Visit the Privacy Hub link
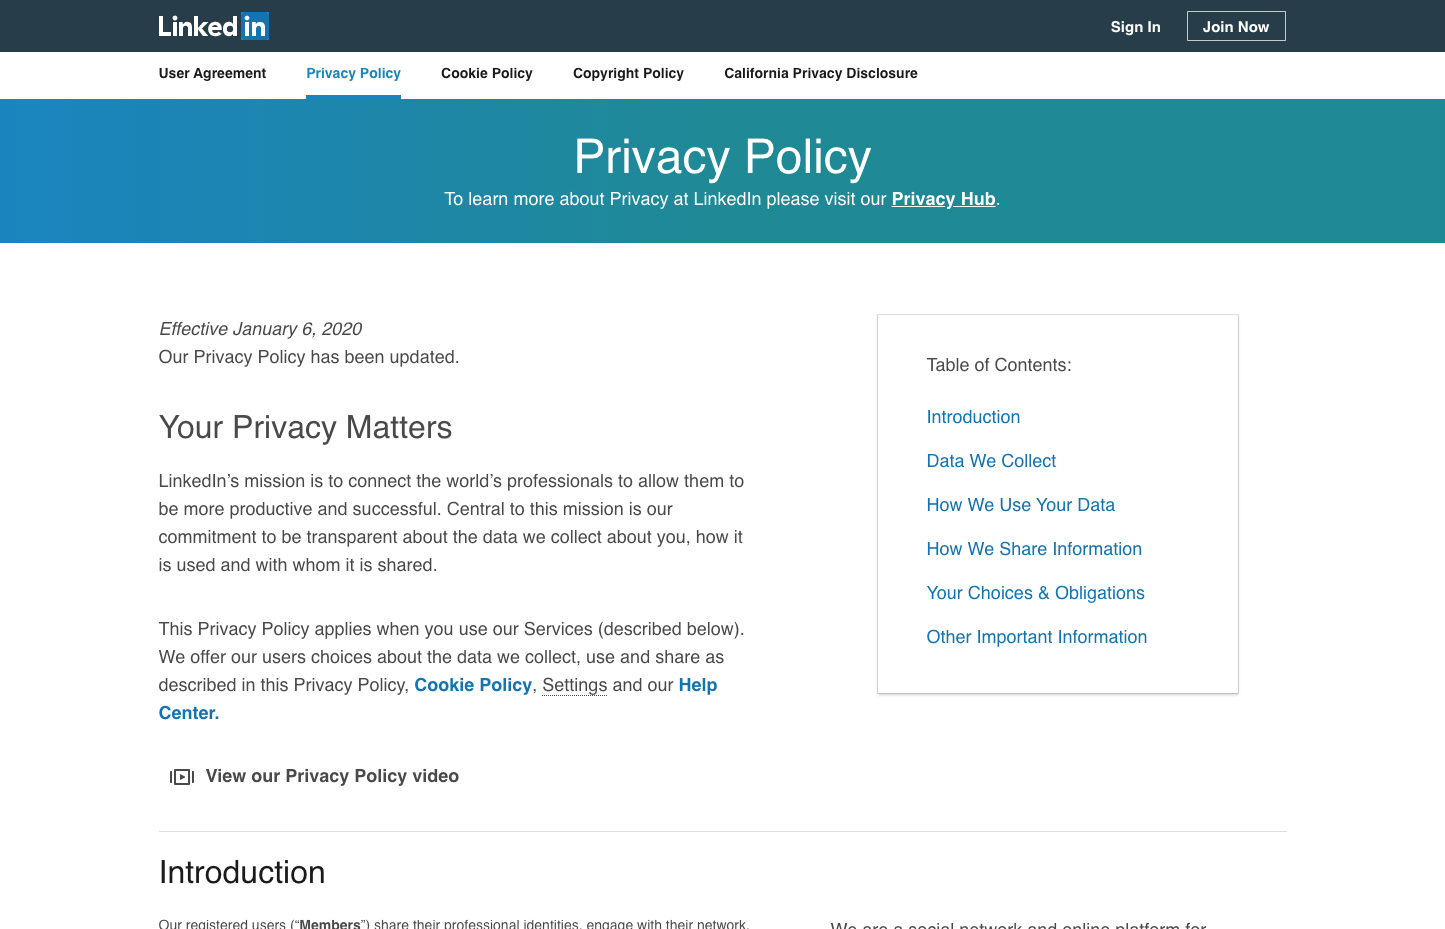 (x=943, y=199)
